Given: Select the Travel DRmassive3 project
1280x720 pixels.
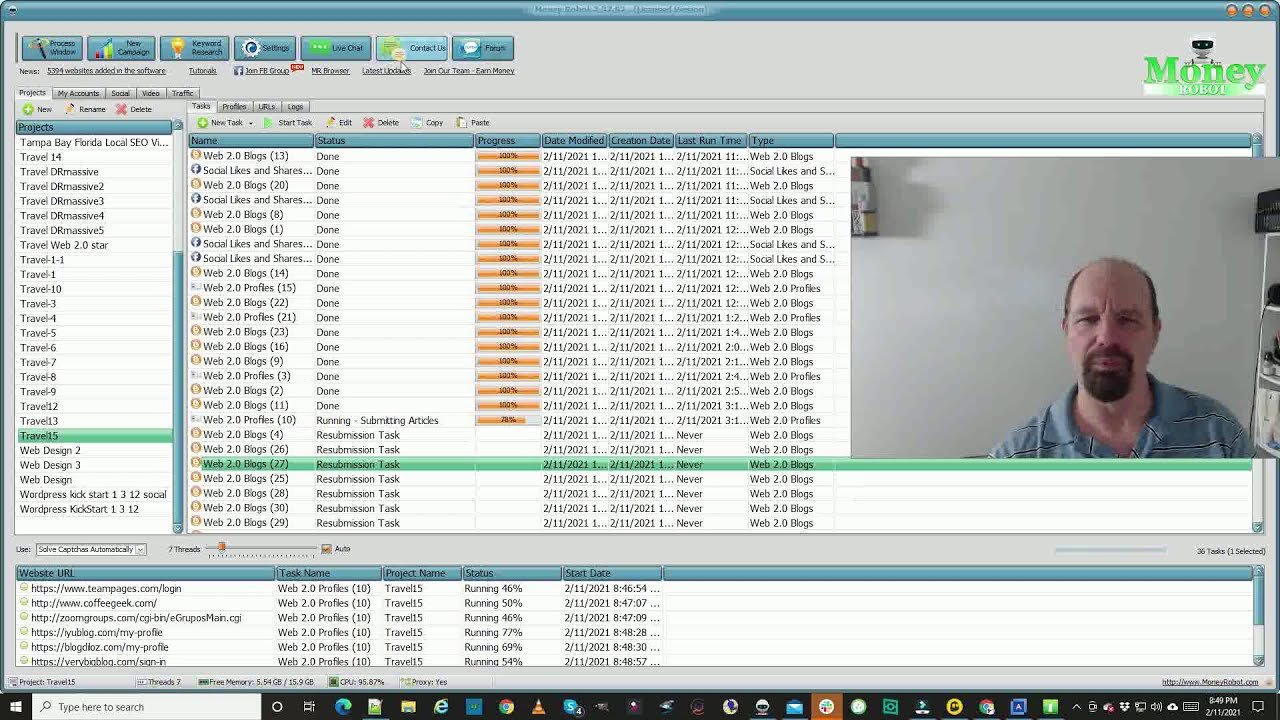Looking at the screenshot, I should (95, 201).
